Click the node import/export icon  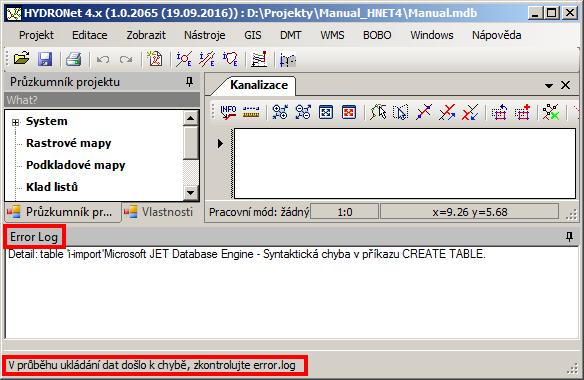(x=184, y=59)
